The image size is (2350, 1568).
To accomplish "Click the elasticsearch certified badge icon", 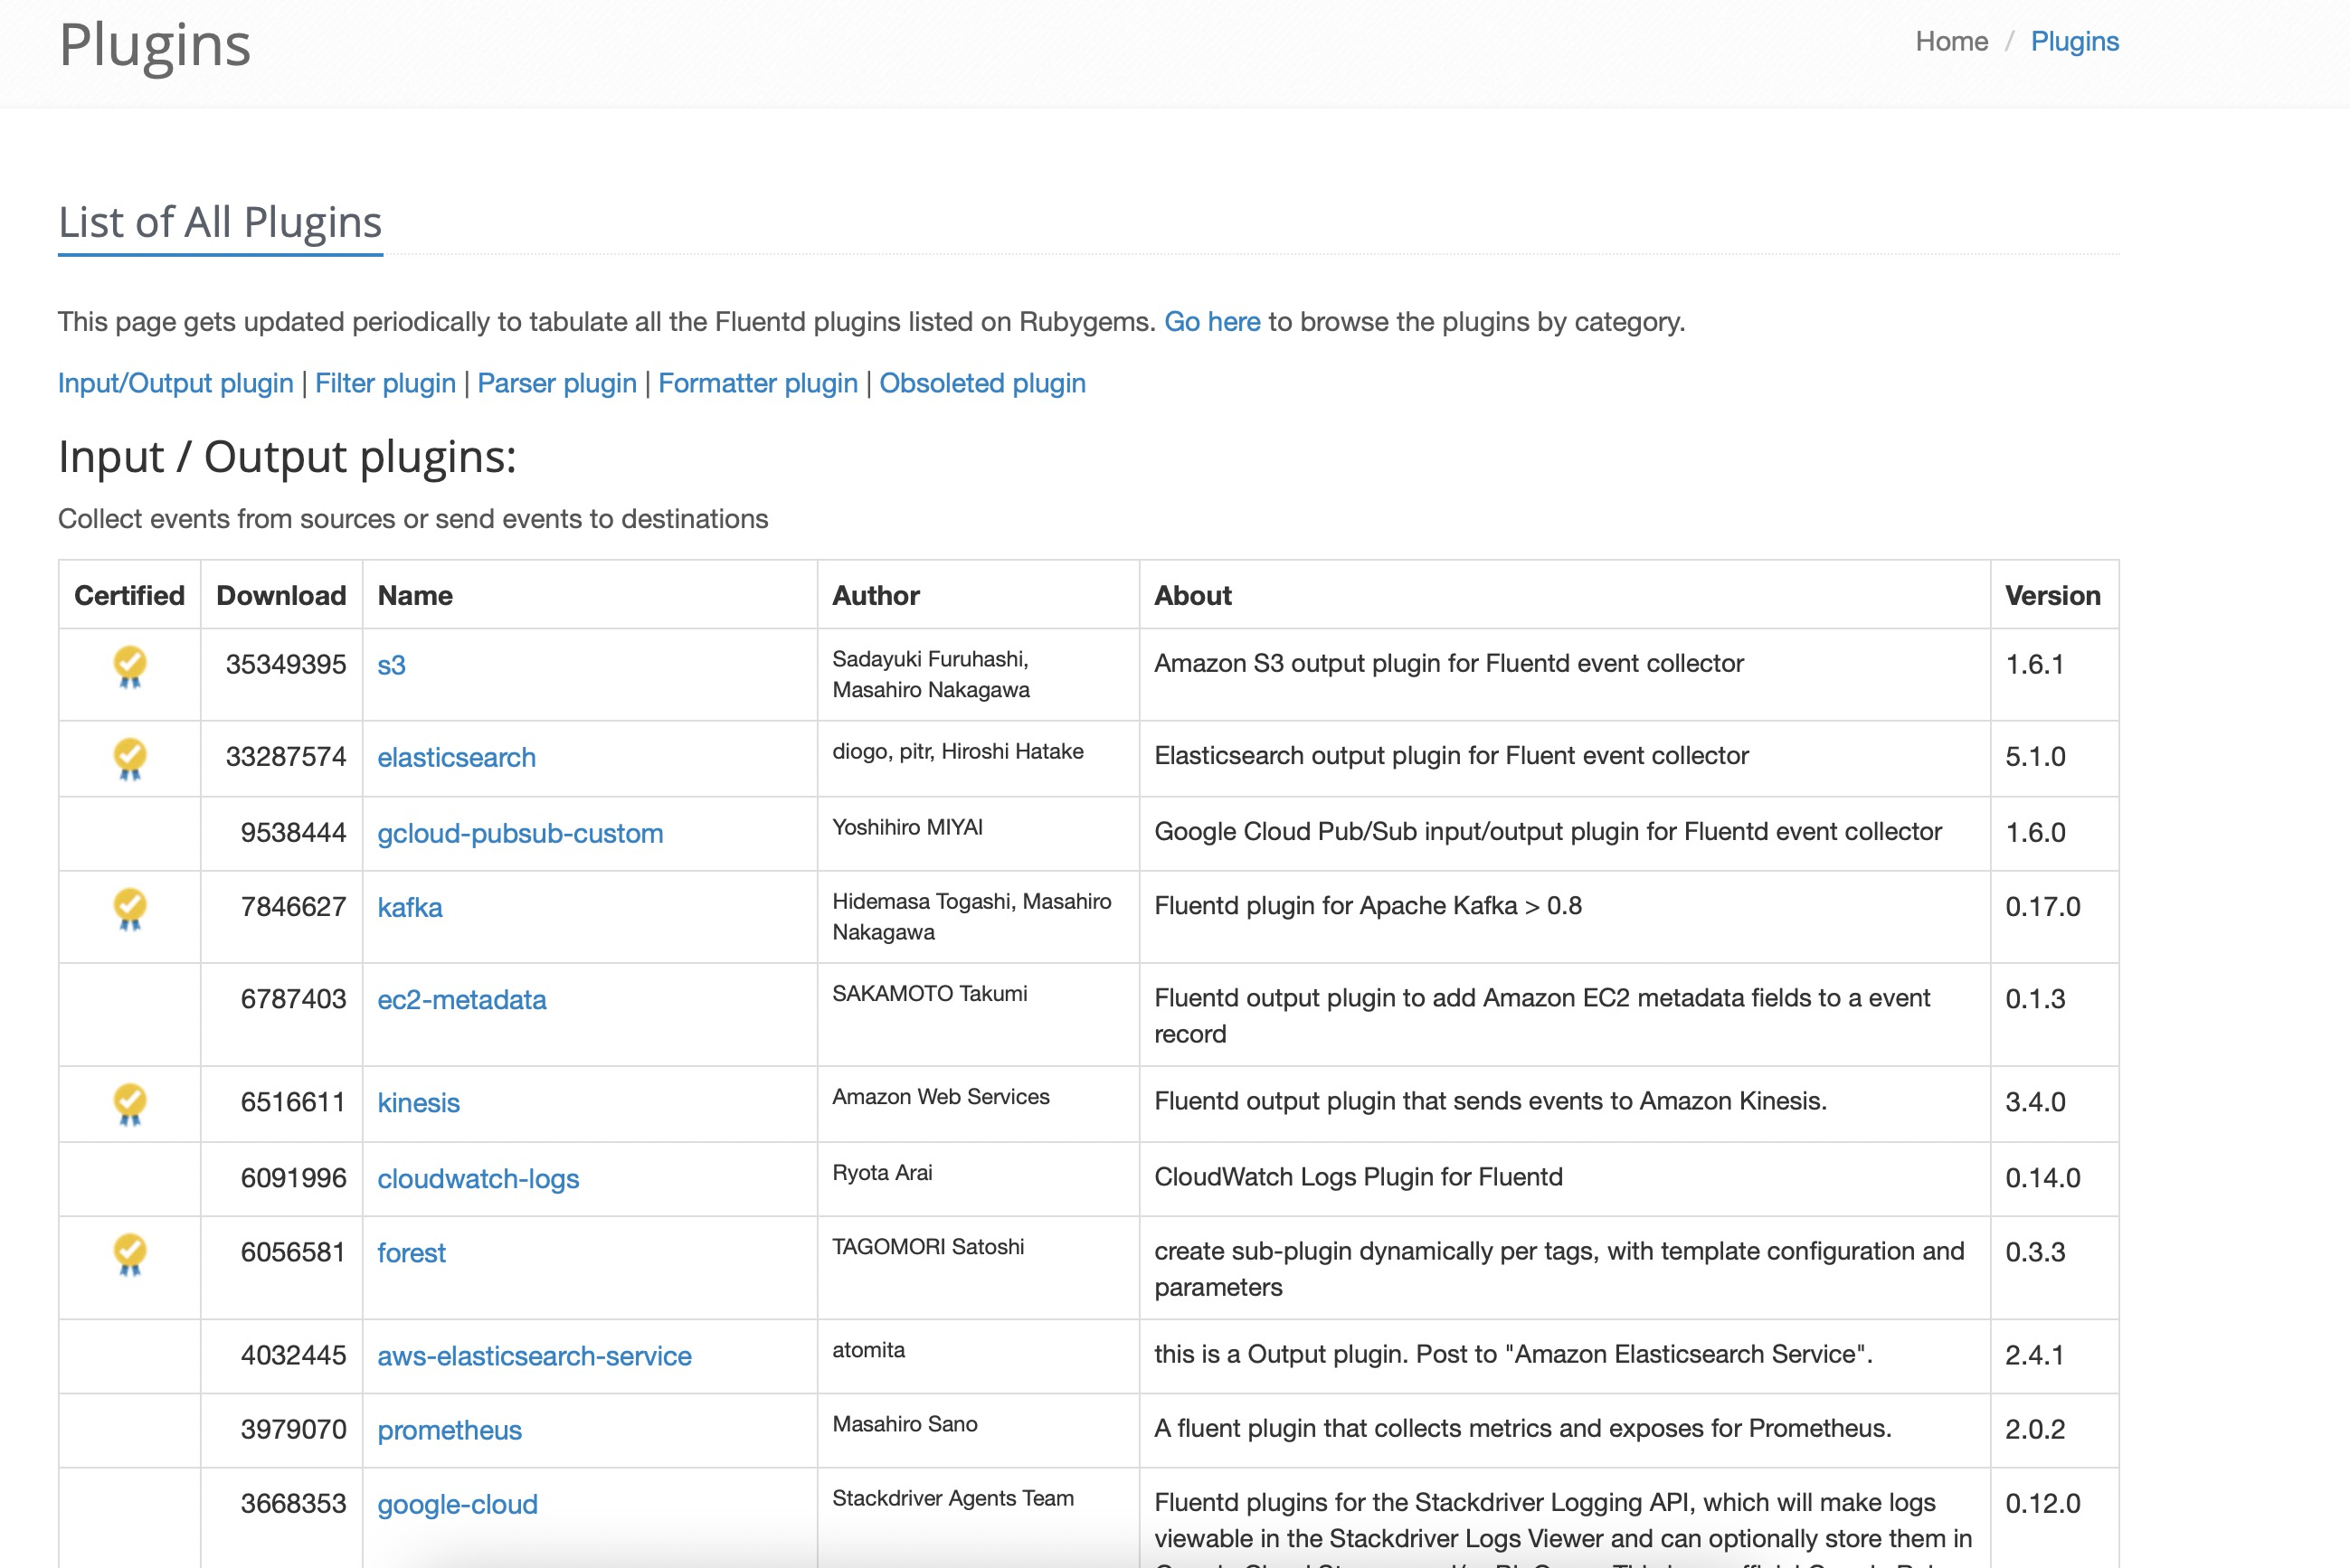I will (130, 758).
